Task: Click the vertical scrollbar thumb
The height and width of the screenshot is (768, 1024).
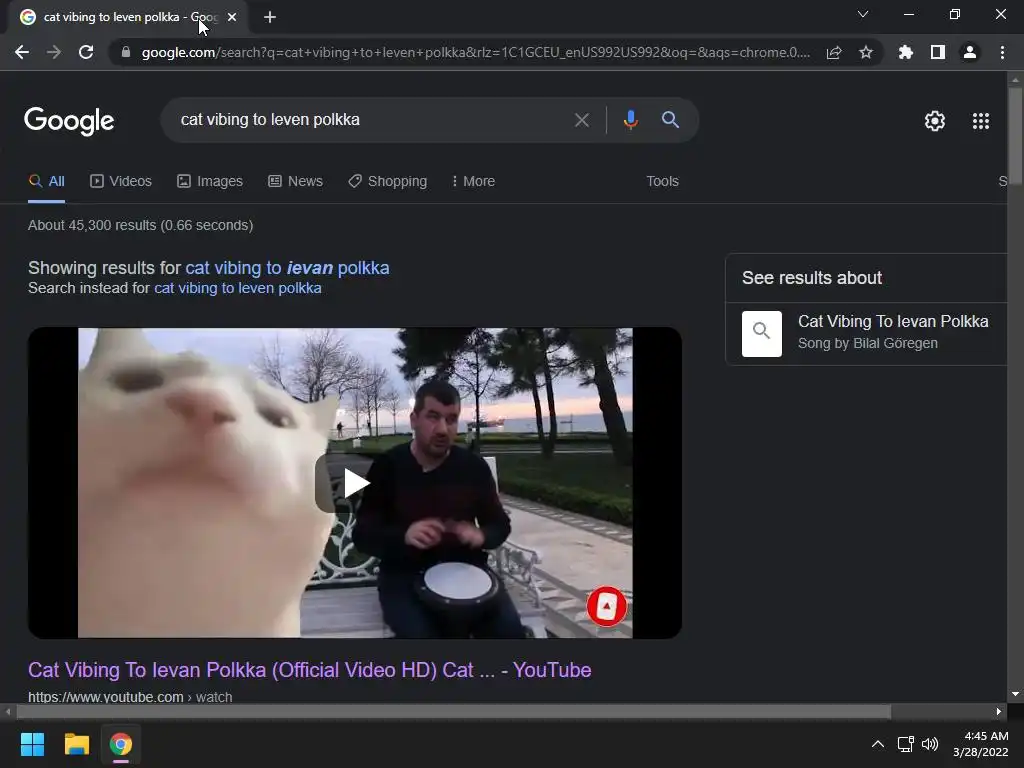Action: tap(1015, 136)
